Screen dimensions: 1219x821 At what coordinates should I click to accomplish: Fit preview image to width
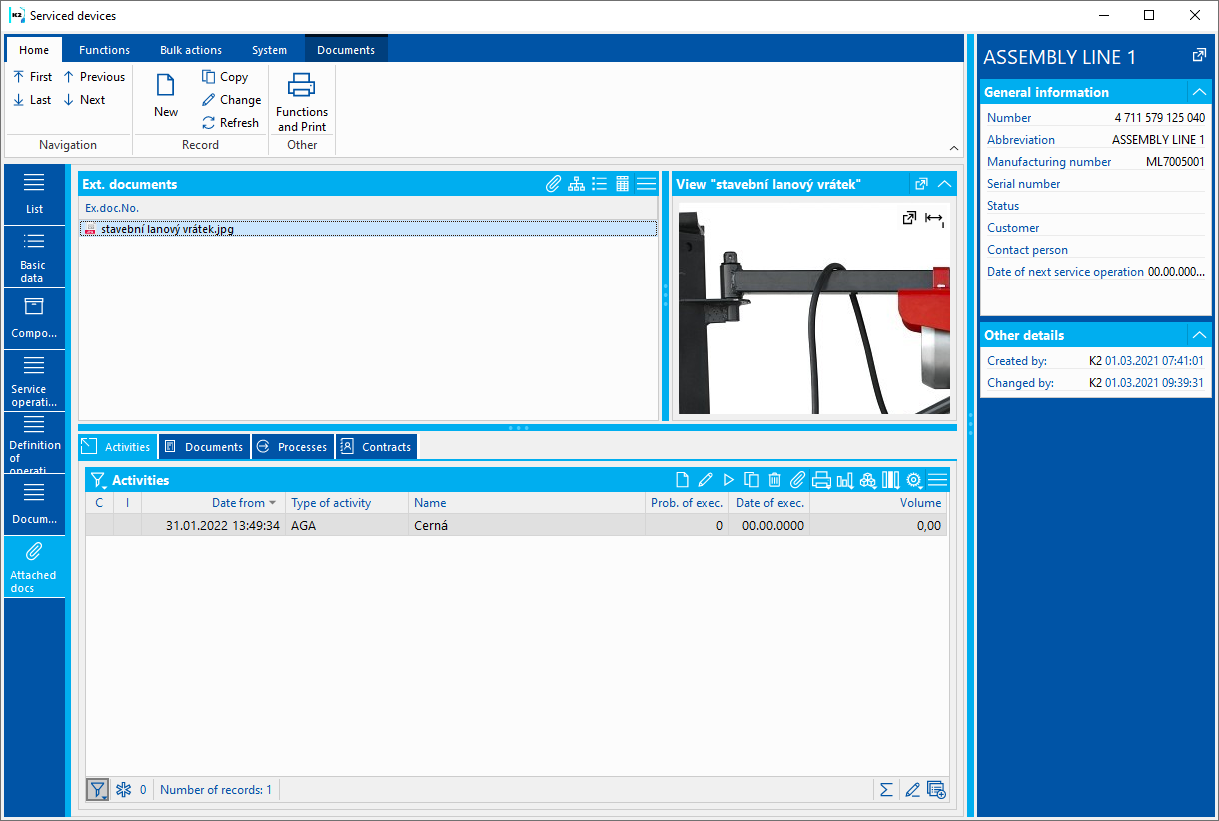coord(934,218)
